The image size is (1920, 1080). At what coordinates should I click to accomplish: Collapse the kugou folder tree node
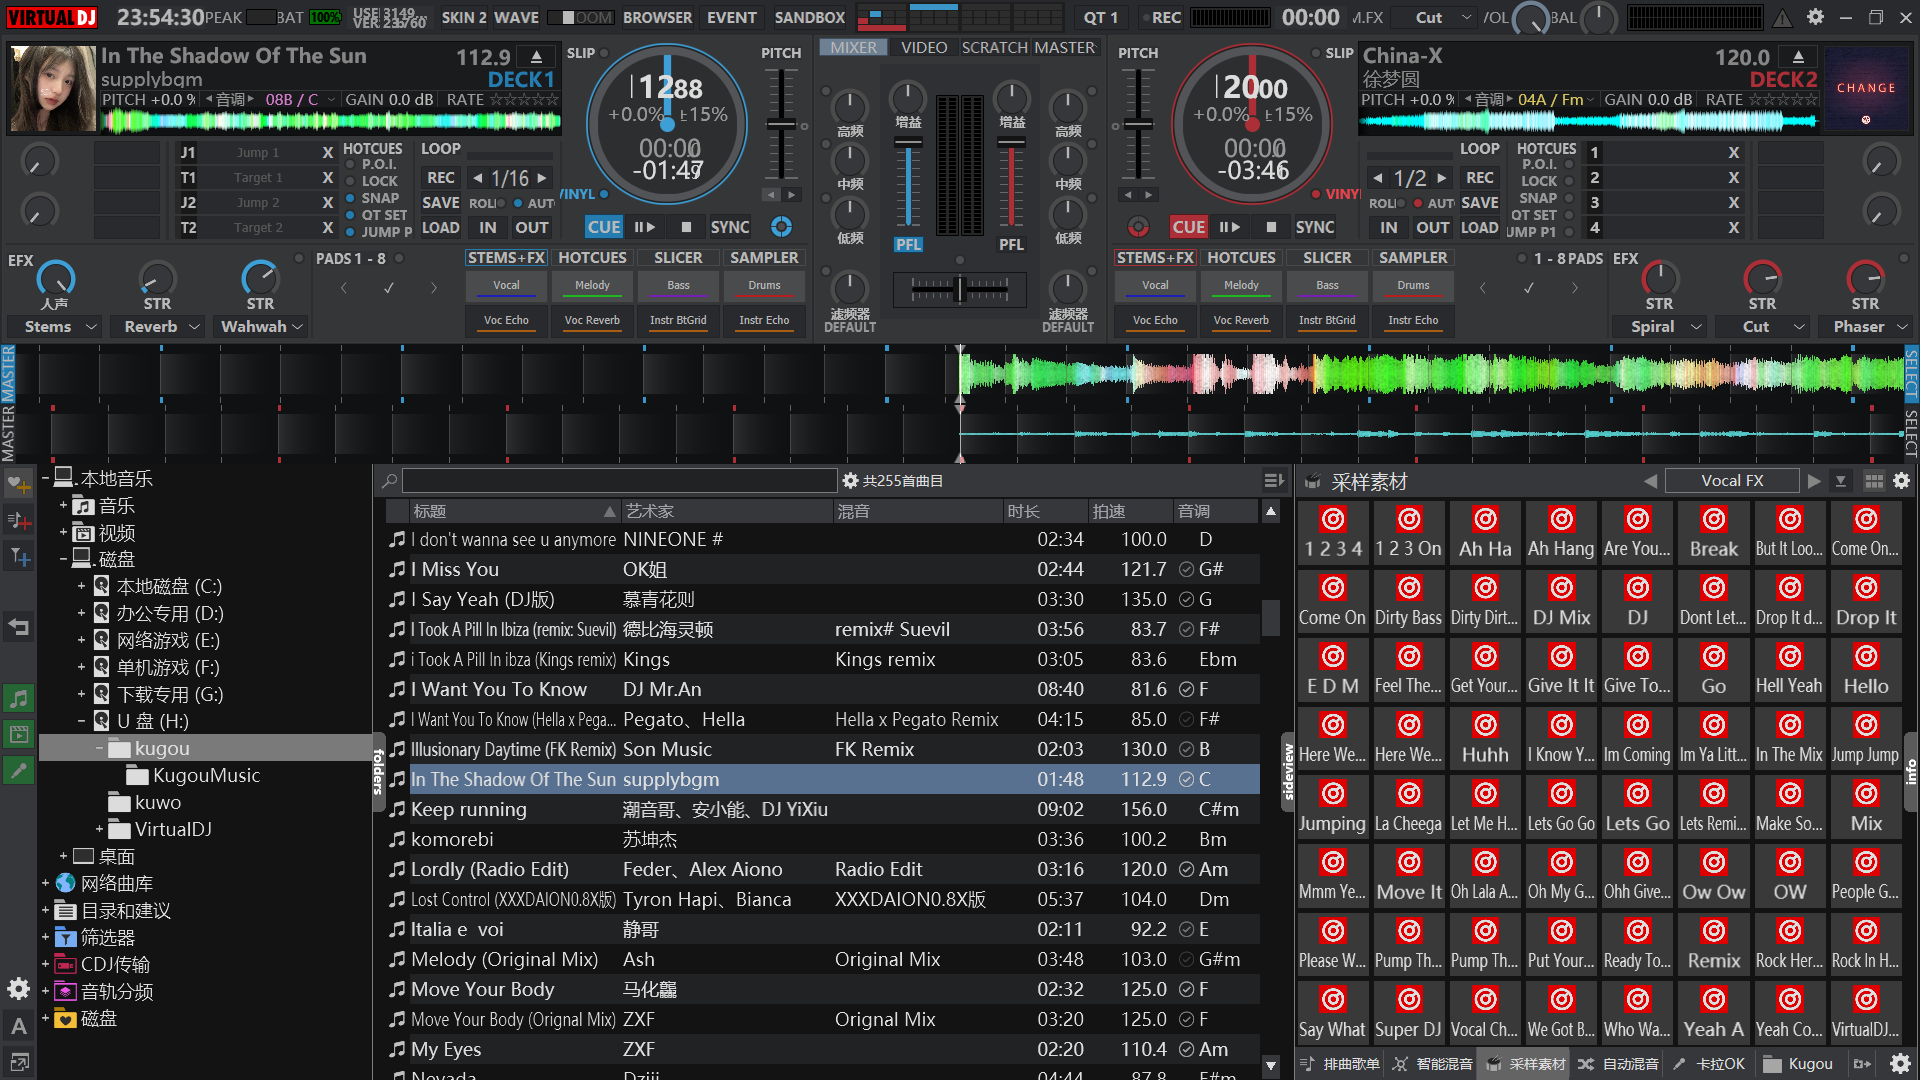tap(99, 749)
